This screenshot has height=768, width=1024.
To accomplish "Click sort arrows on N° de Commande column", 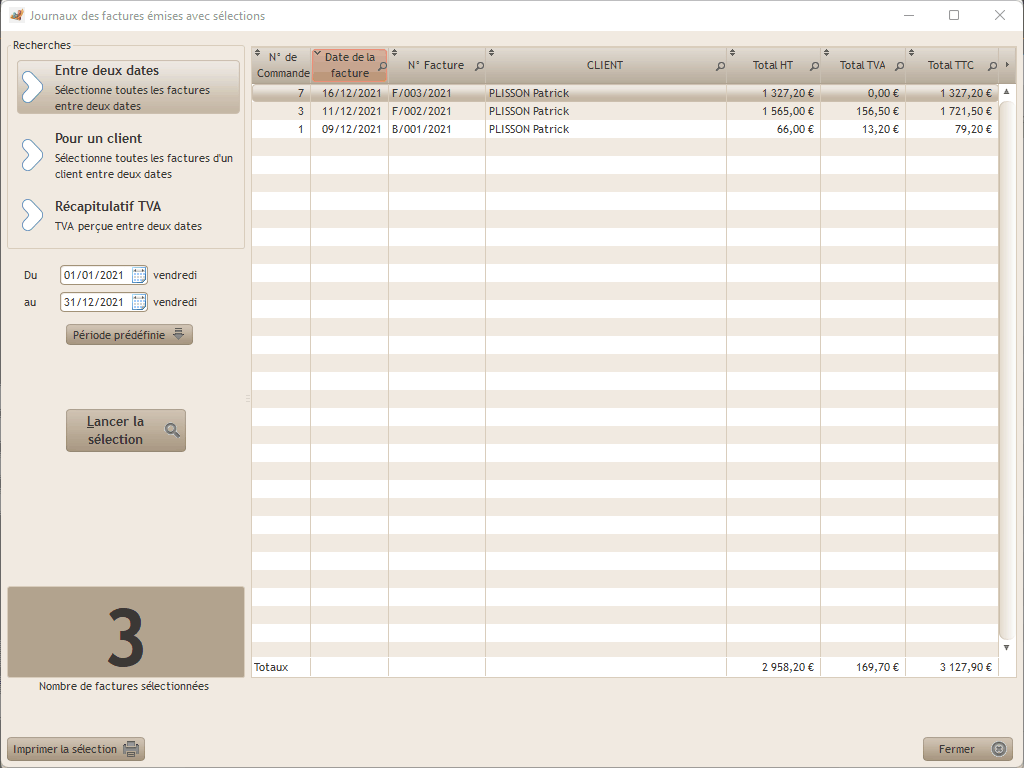I will tap(257, 52).
